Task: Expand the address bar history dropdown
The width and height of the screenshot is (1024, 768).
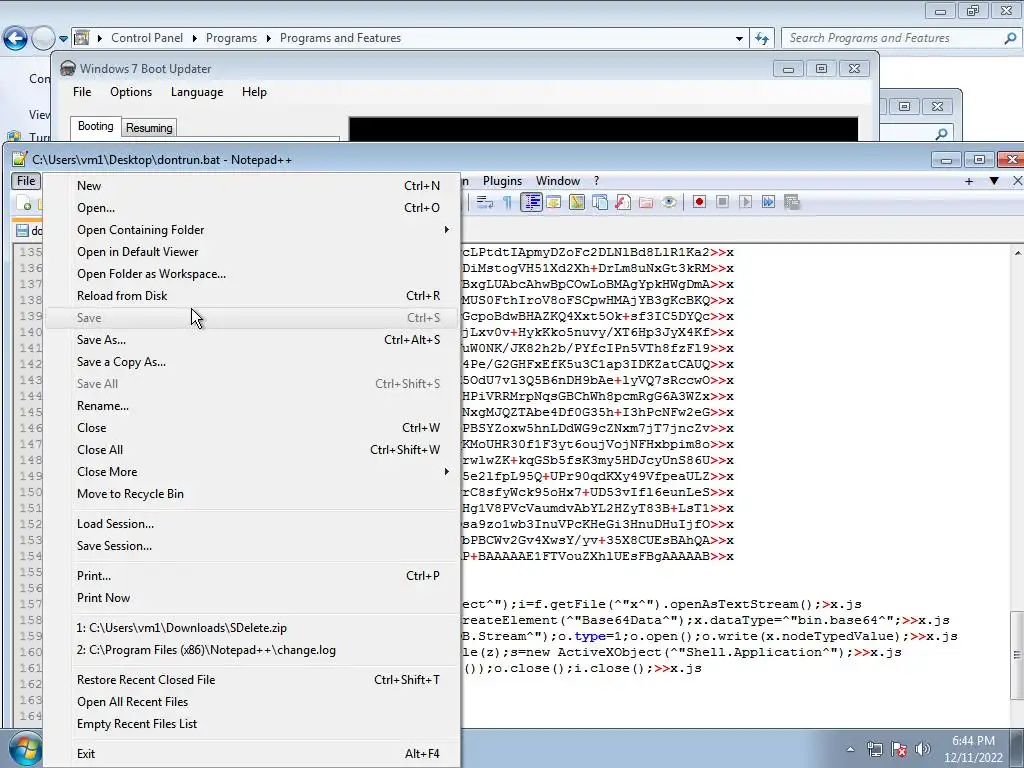Action: 739,39
